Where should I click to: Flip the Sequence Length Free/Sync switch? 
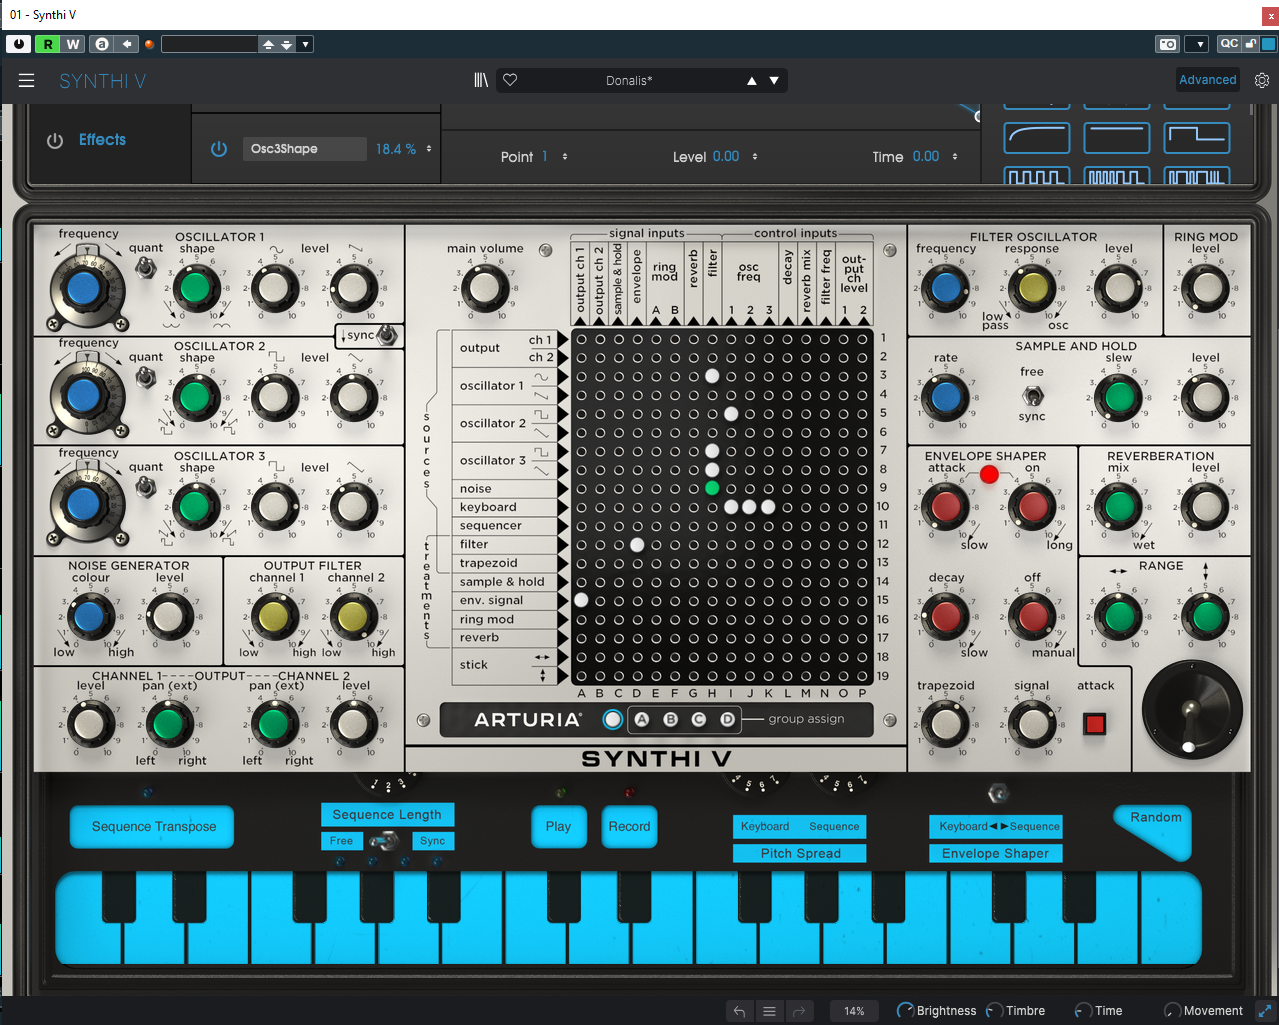pos(385,841)
